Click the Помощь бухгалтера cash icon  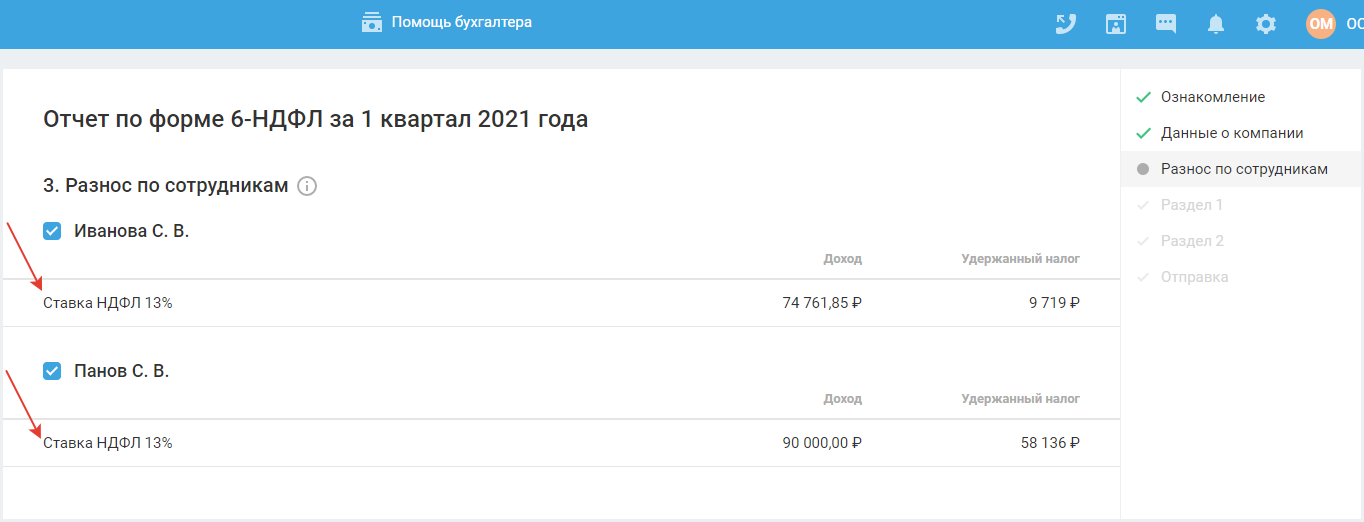tap(372, 22)
